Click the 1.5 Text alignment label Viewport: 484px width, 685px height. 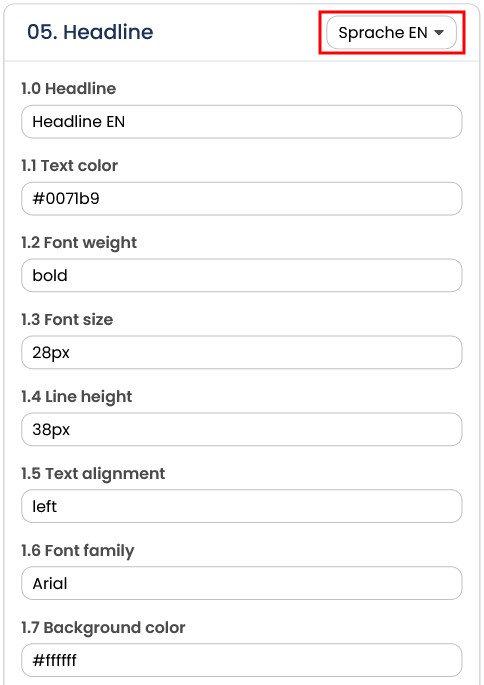point(93,474)
